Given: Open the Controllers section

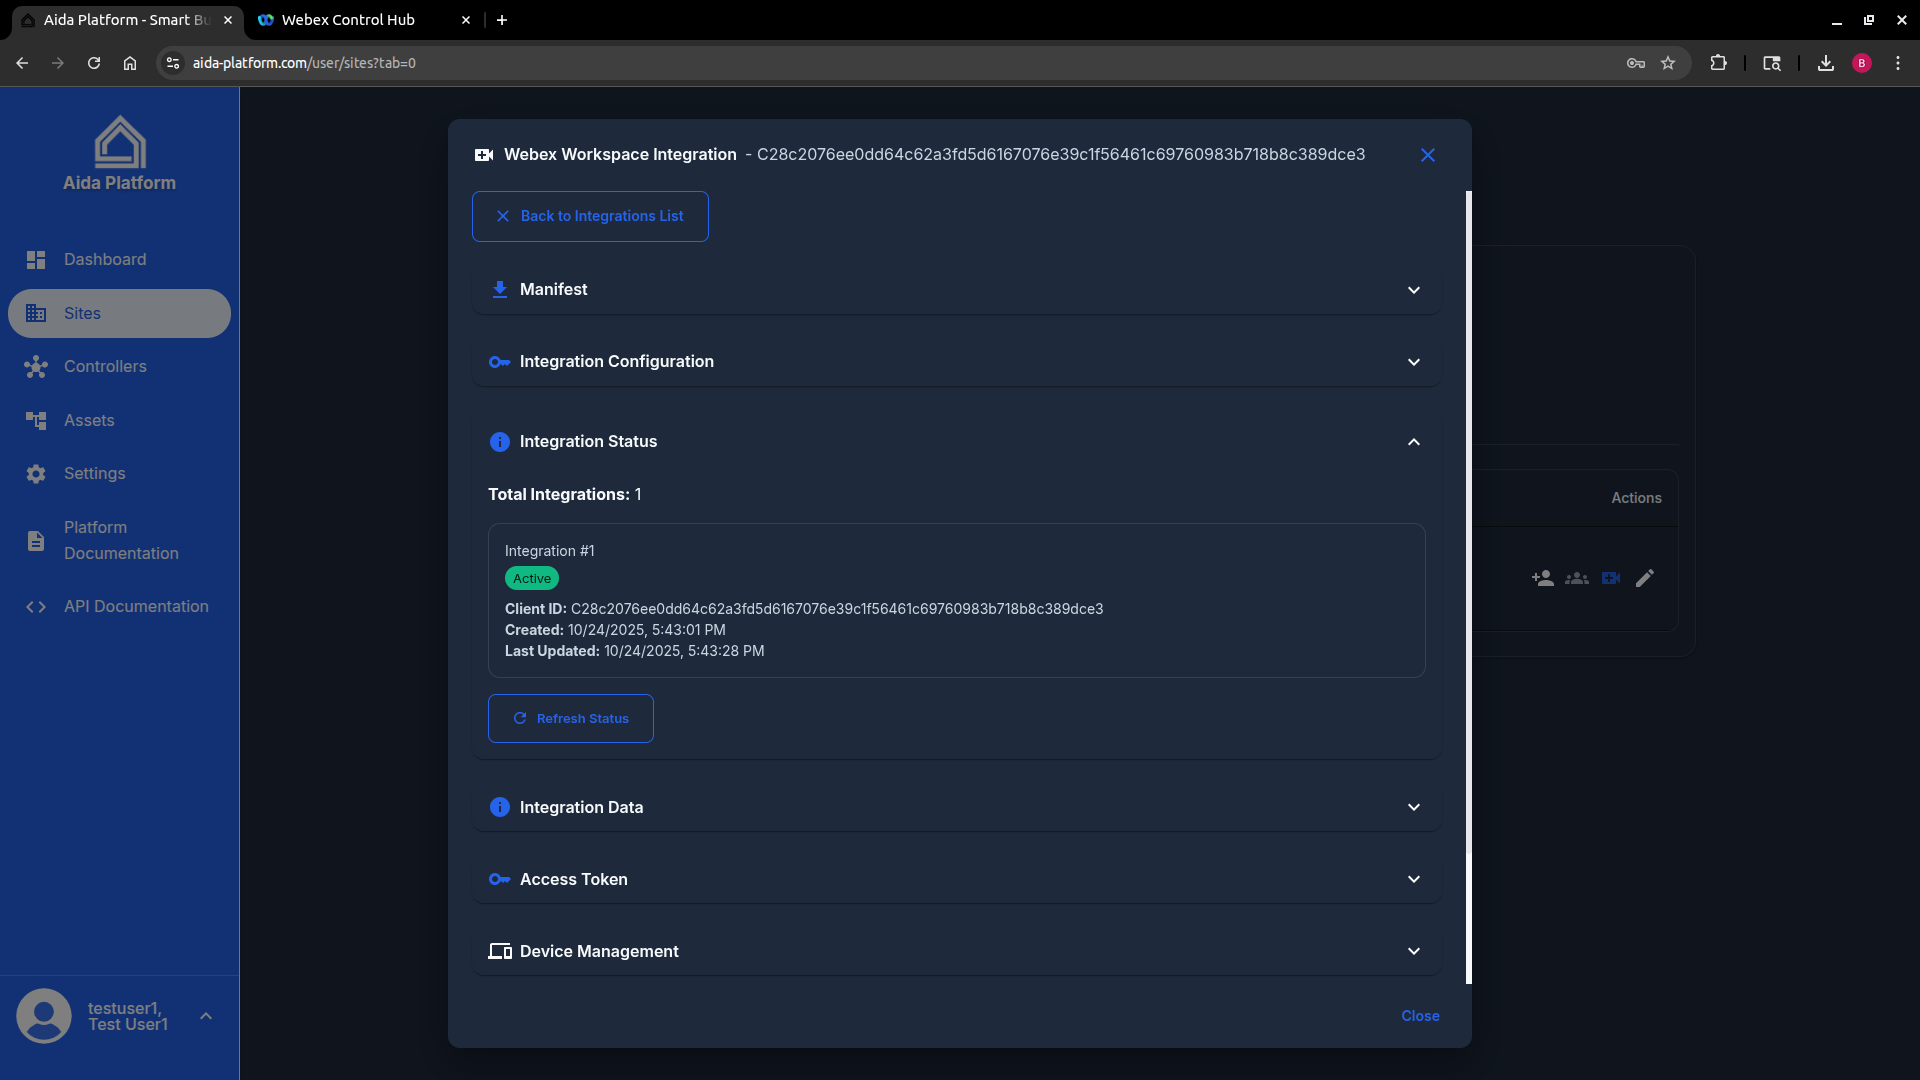Looking at the screenshot, I should point(104,366).
